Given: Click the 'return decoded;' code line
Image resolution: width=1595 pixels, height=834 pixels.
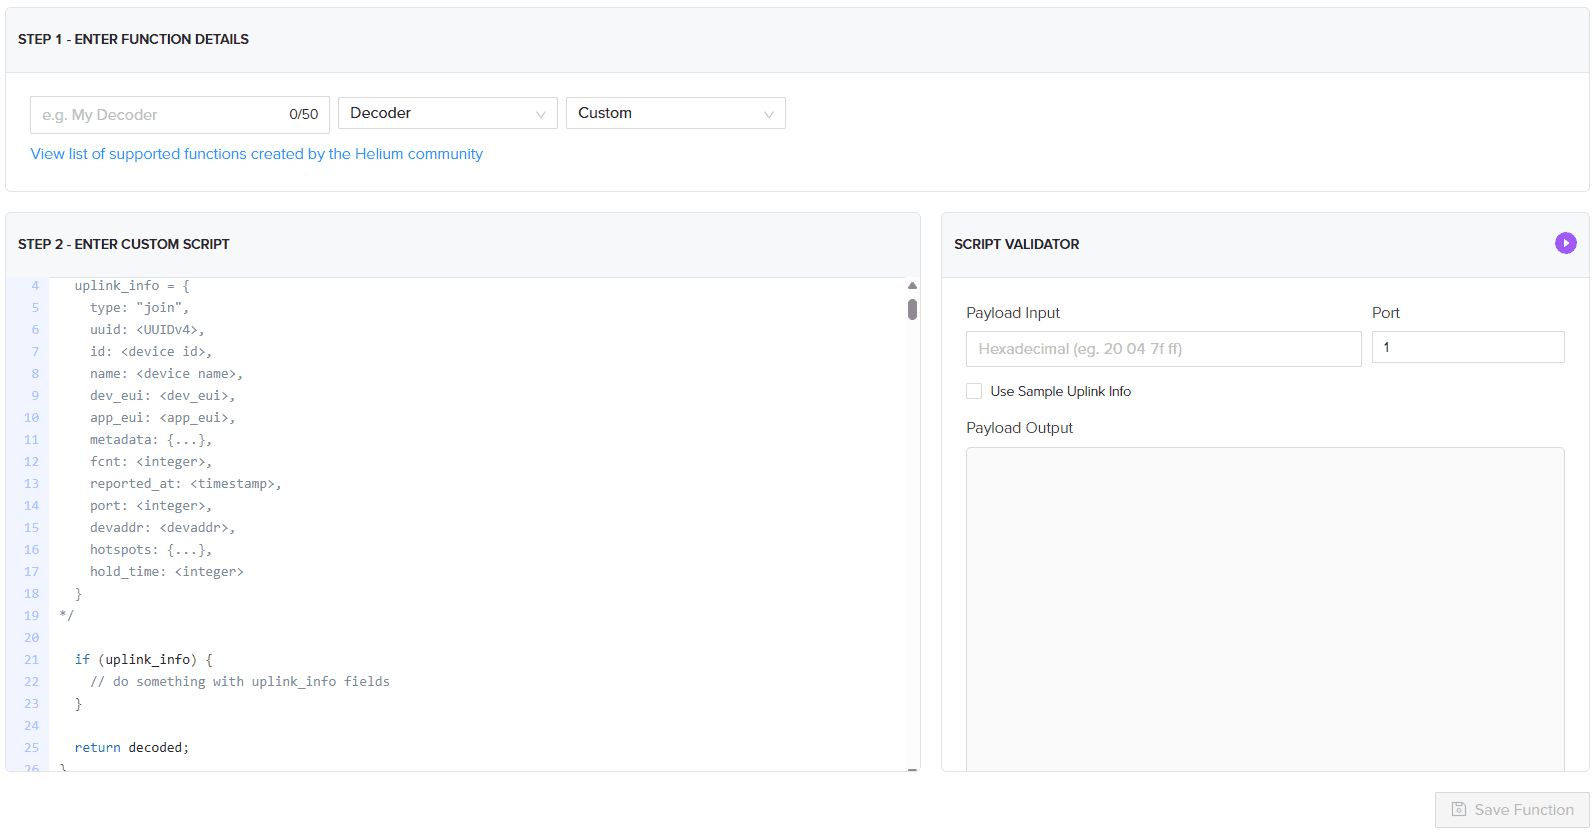Looking at the screenshot, I should pyautogui.click(x=132, y=747).
